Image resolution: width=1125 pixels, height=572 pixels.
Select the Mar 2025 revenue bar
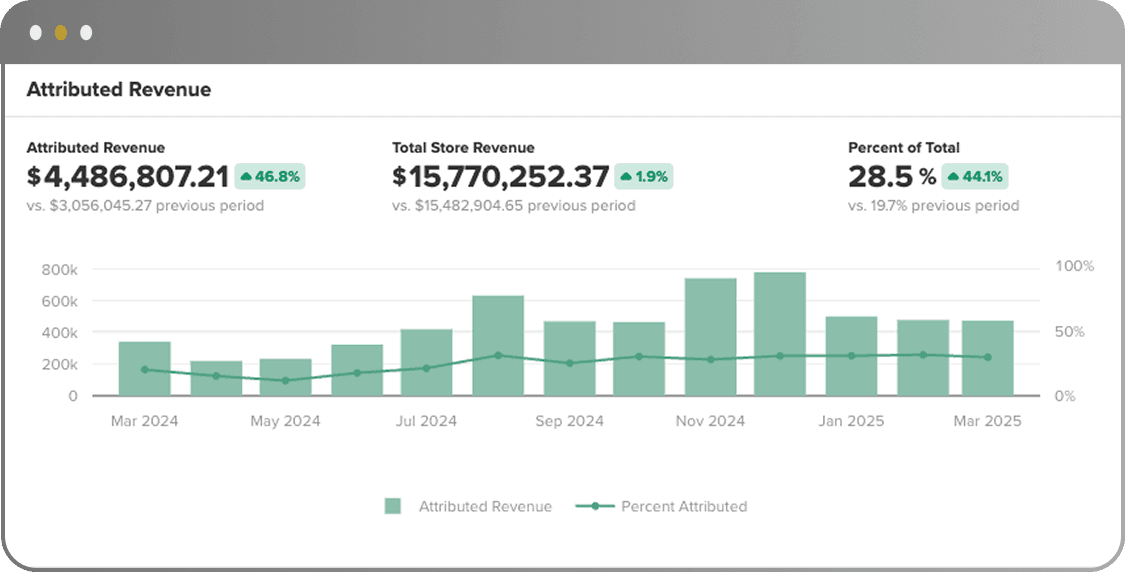point(988,358)
